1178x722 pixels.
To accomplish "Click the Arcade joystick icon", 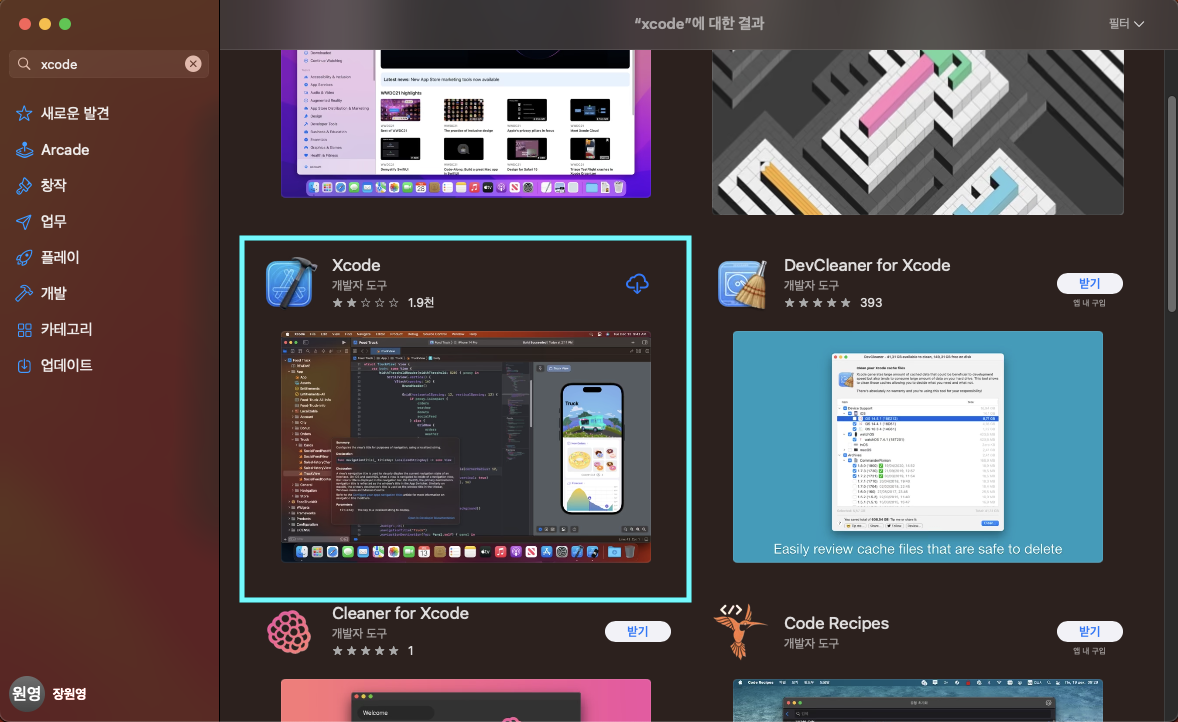I will (24, 150).
